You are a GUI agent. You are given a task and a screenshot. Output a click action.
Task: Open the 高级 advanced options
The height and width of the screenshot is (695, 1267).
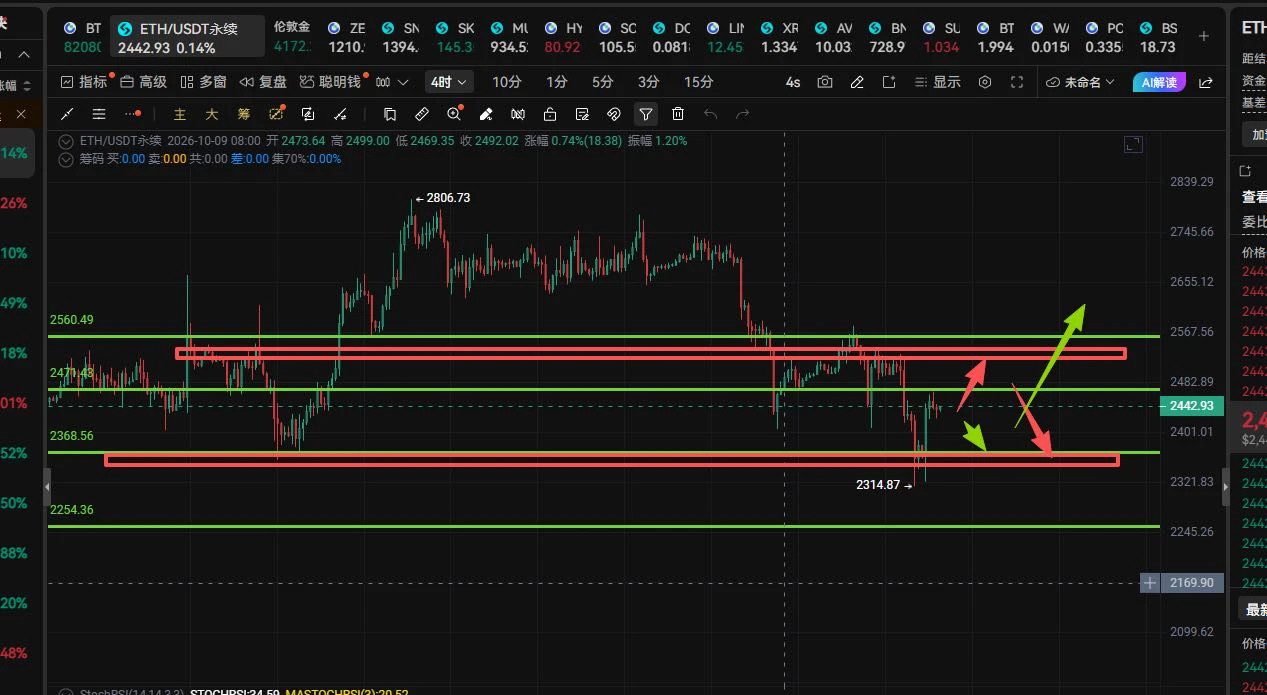click(144, 82)
